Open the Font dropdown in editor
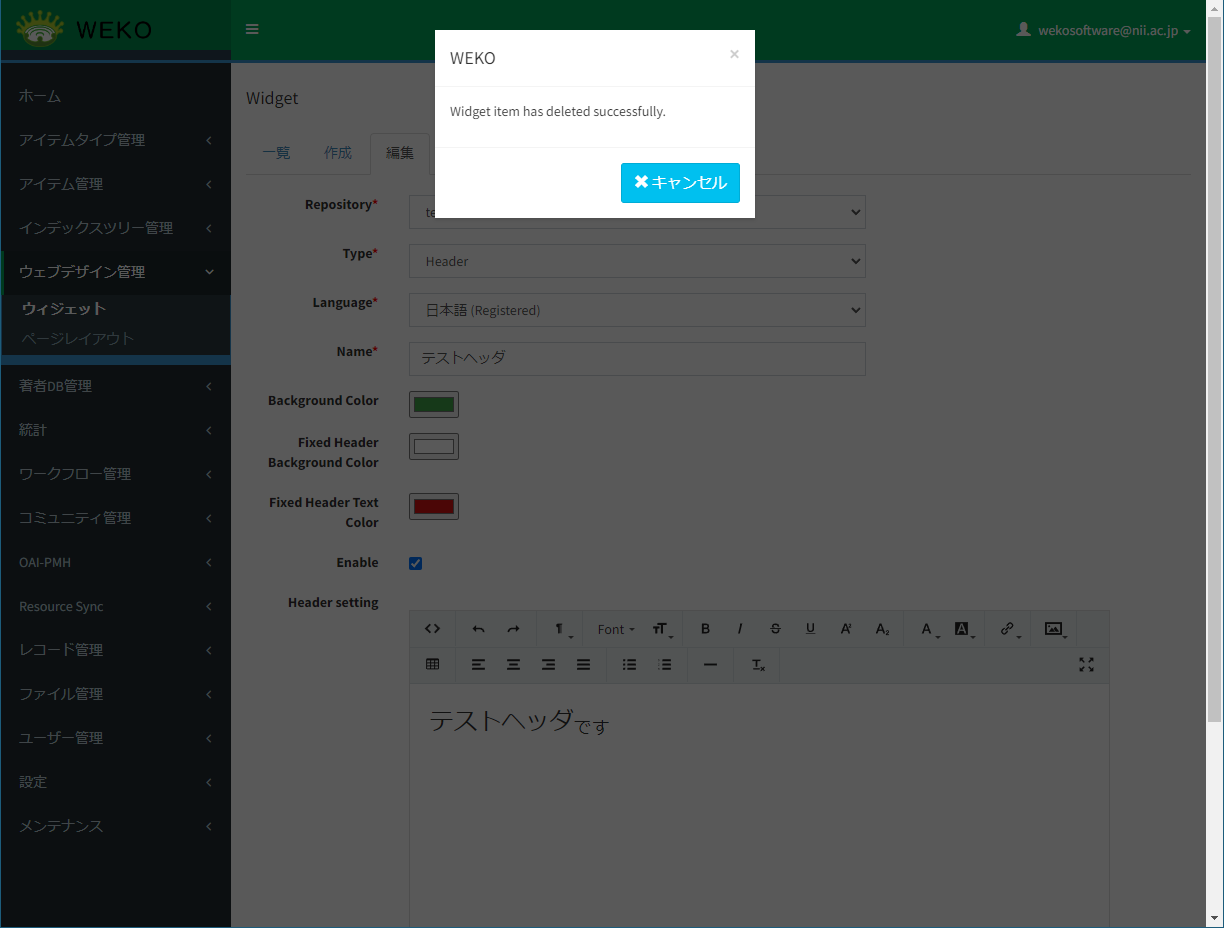The image size is (1224, 928). [615, 629]
